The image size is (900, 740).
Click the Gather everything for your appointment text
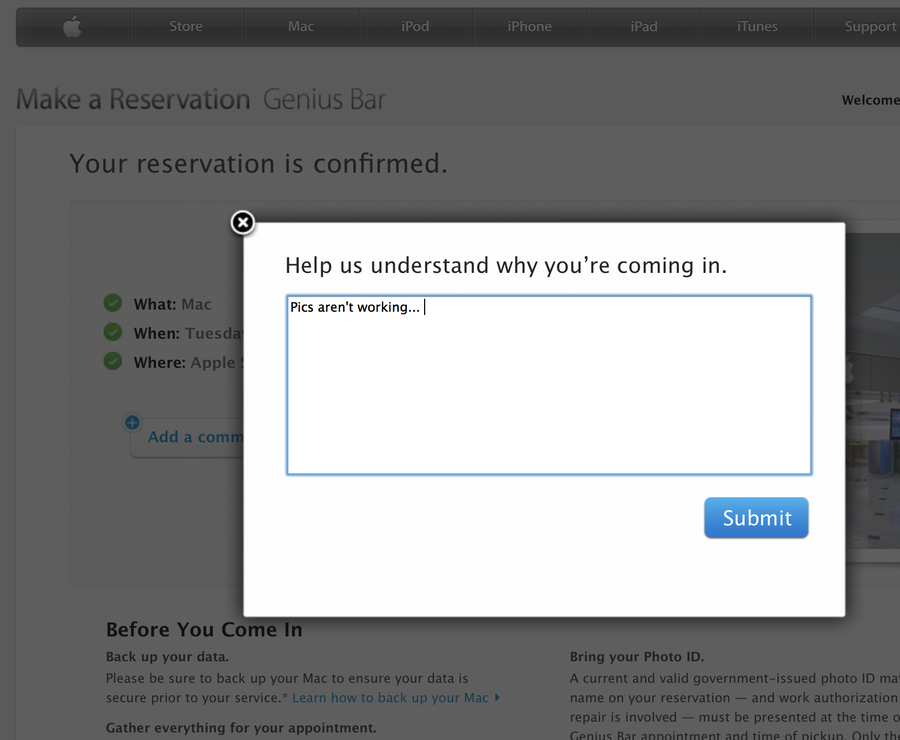coord(241,728)
